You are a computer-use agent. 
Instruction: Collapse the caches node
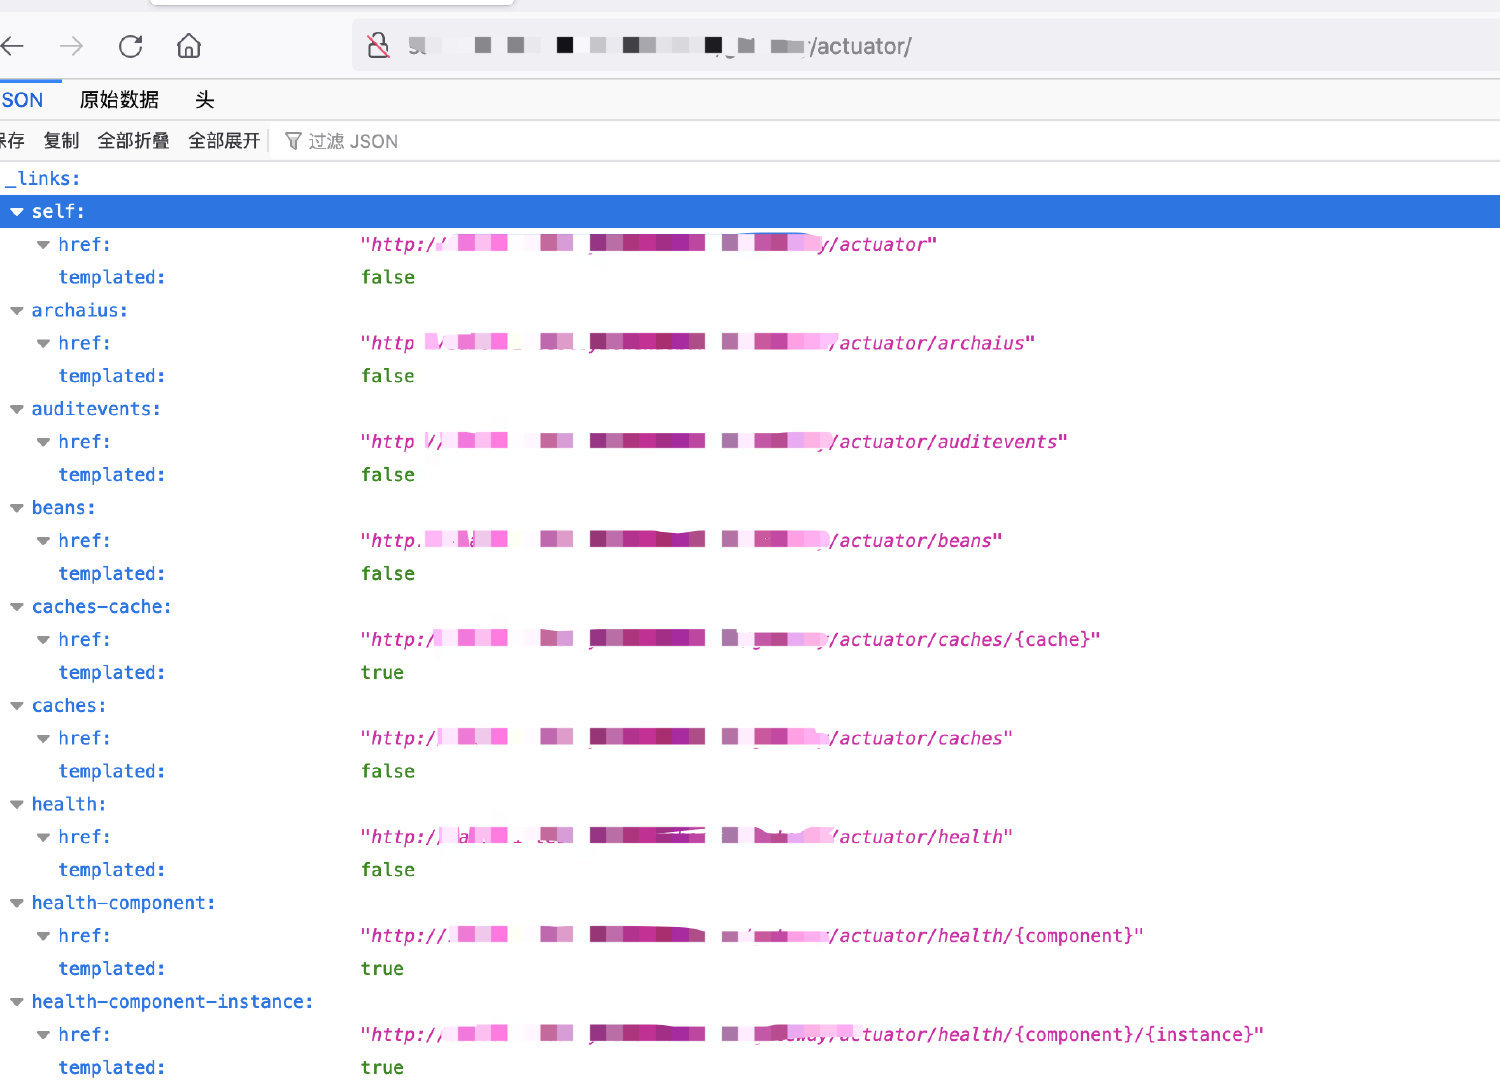[x=17, y=706]
